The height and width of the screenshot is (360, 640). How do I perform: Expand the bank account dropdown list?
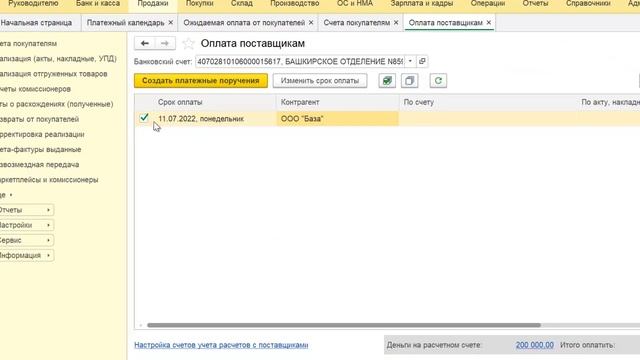[x=410, y=61]
